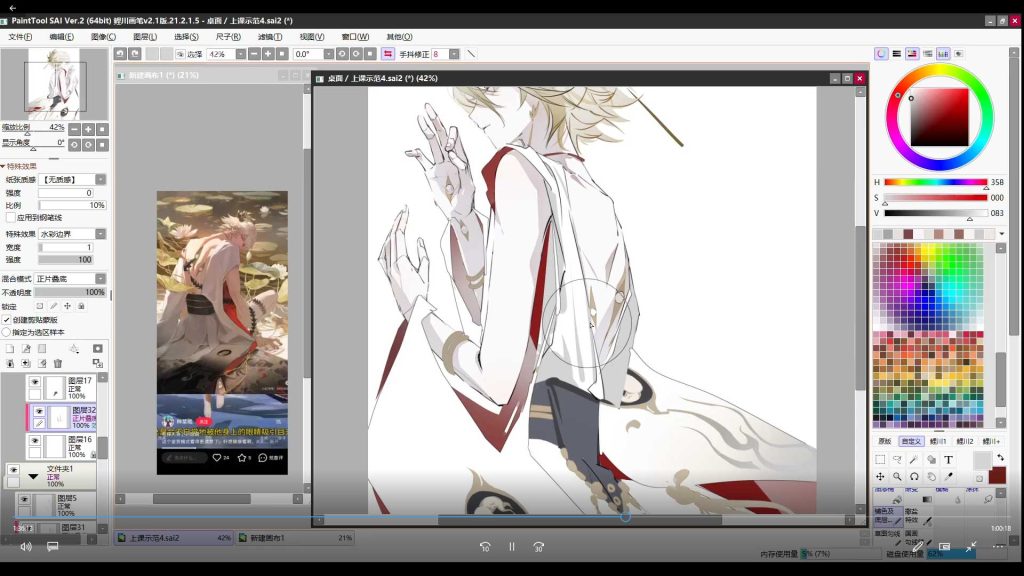
Task: Select the Magic Wand tool
Action: tap(914, 460)
